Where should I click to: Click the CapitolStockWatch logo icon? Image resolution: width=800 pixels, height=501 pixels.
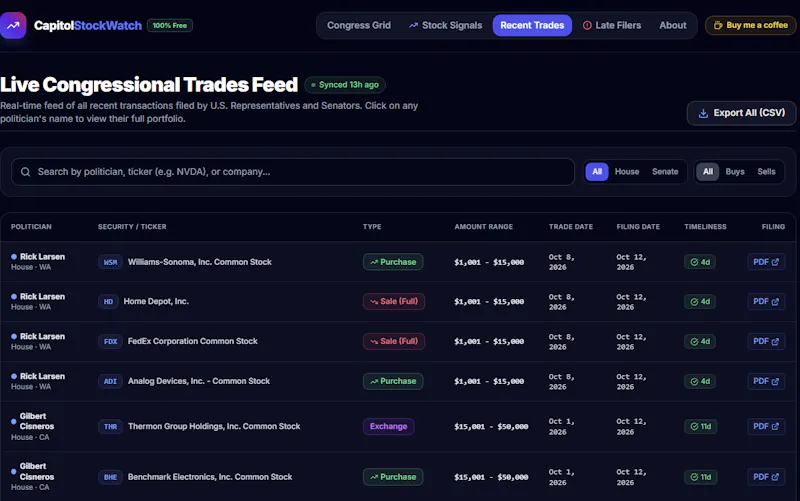pos(13,25)
